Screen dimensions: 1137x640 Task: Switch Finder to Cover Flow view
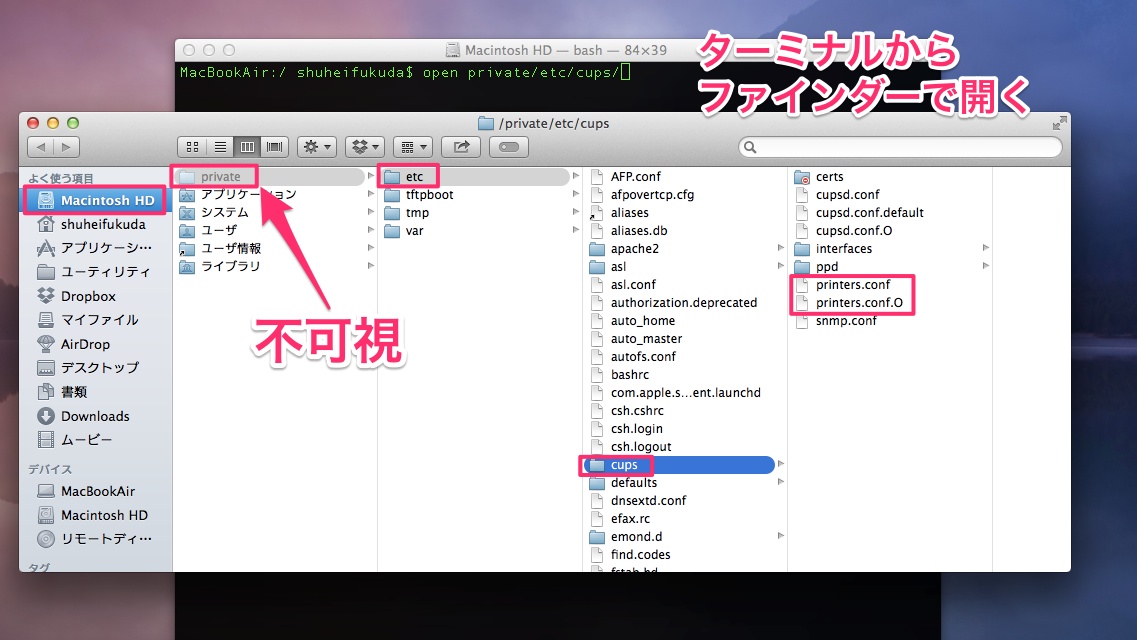275,147
